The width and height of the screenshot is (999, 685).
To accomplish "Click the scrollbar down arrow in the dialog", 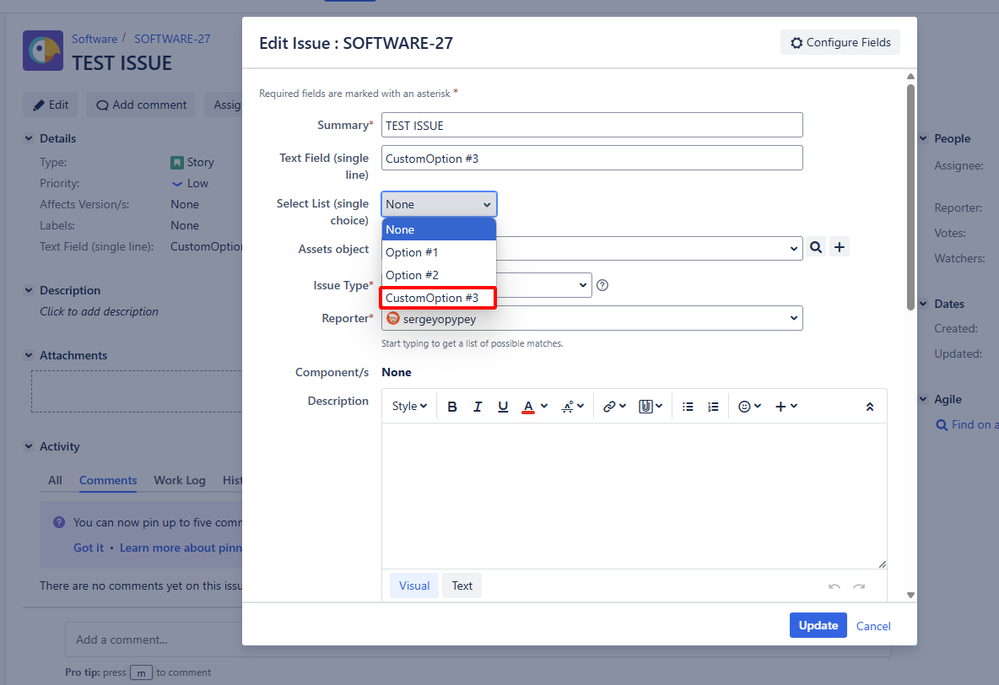I will [910, 595].
